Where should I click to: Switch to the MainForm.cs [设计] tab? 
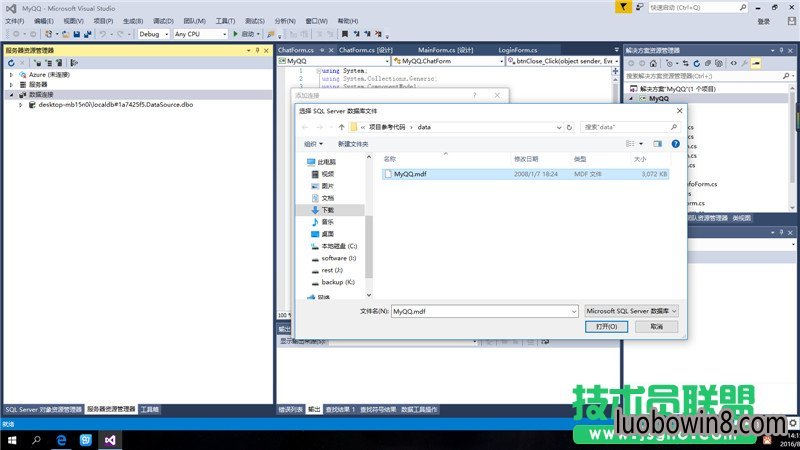coord(445,50)
